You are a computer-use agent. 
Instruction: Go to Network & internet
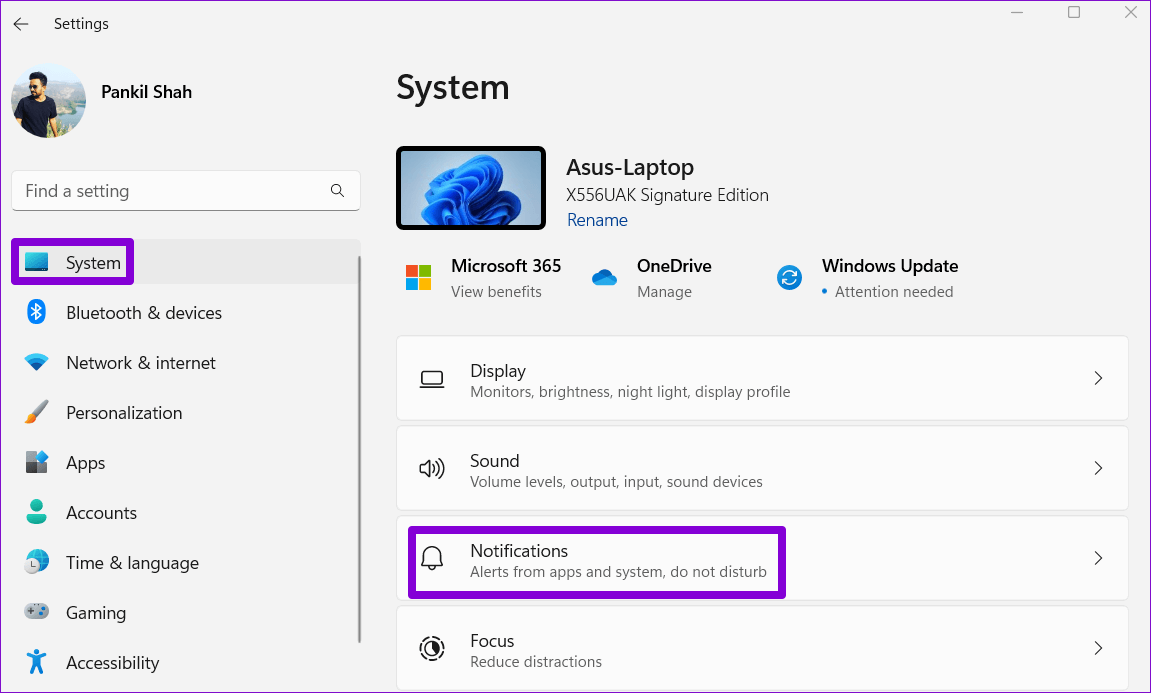point(186,362)
